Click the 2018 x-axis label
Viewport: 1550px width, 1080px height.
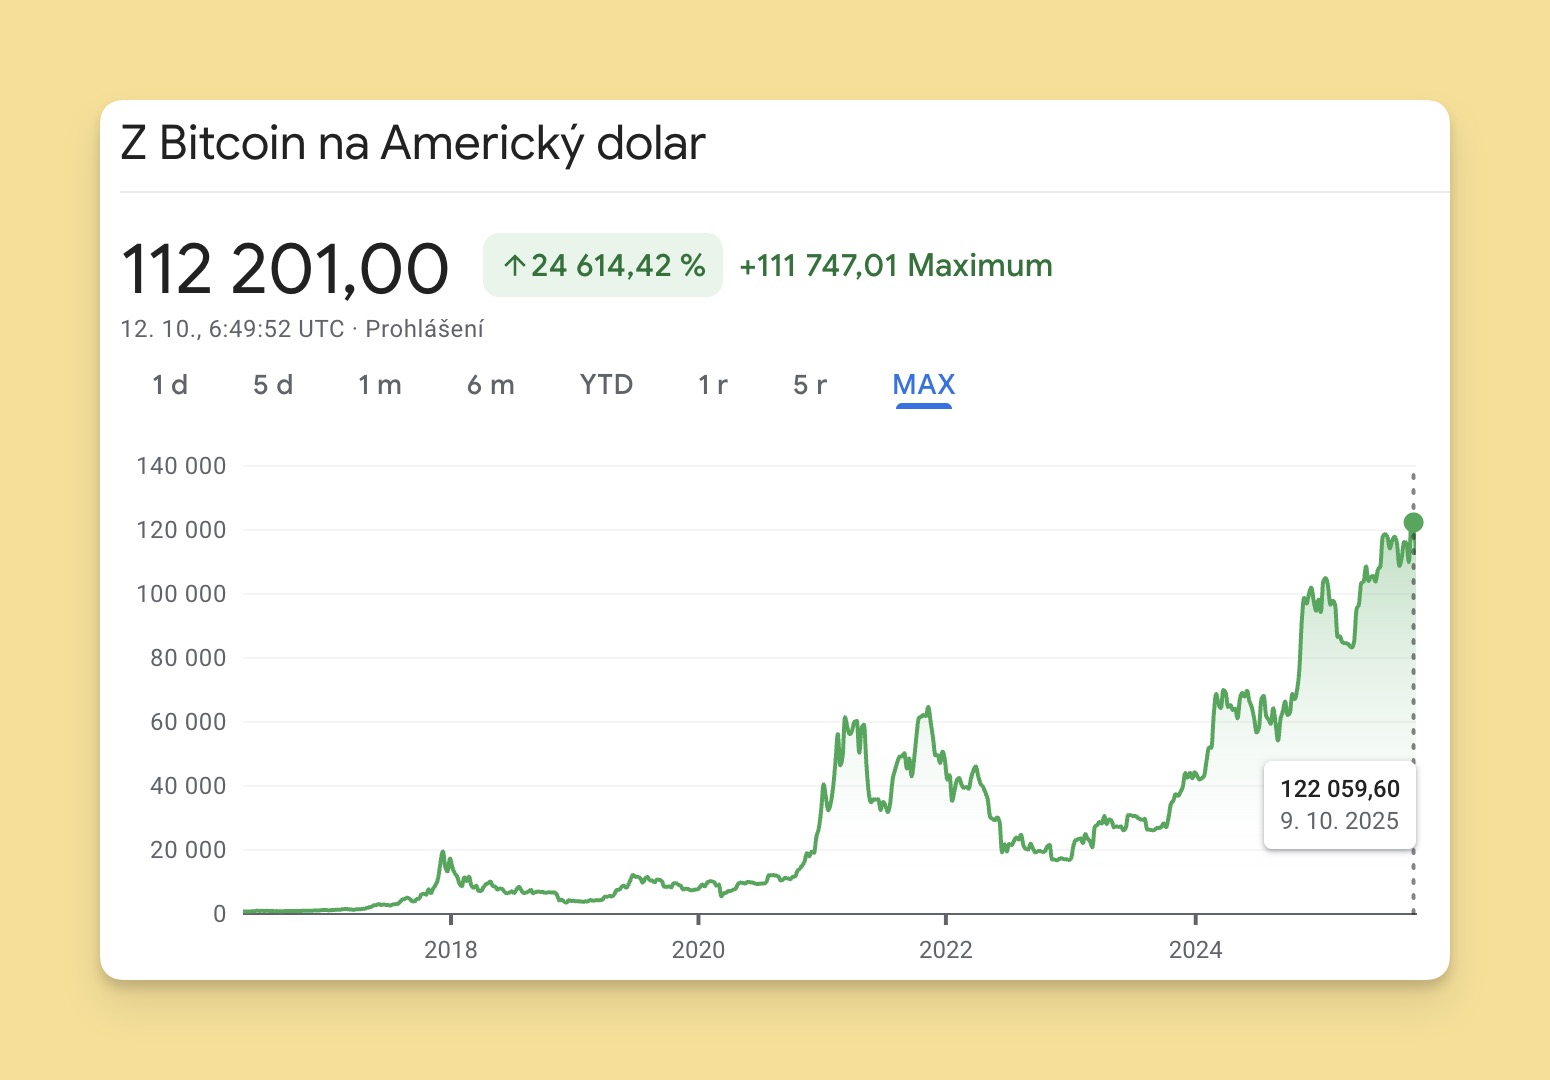(451, 950)
